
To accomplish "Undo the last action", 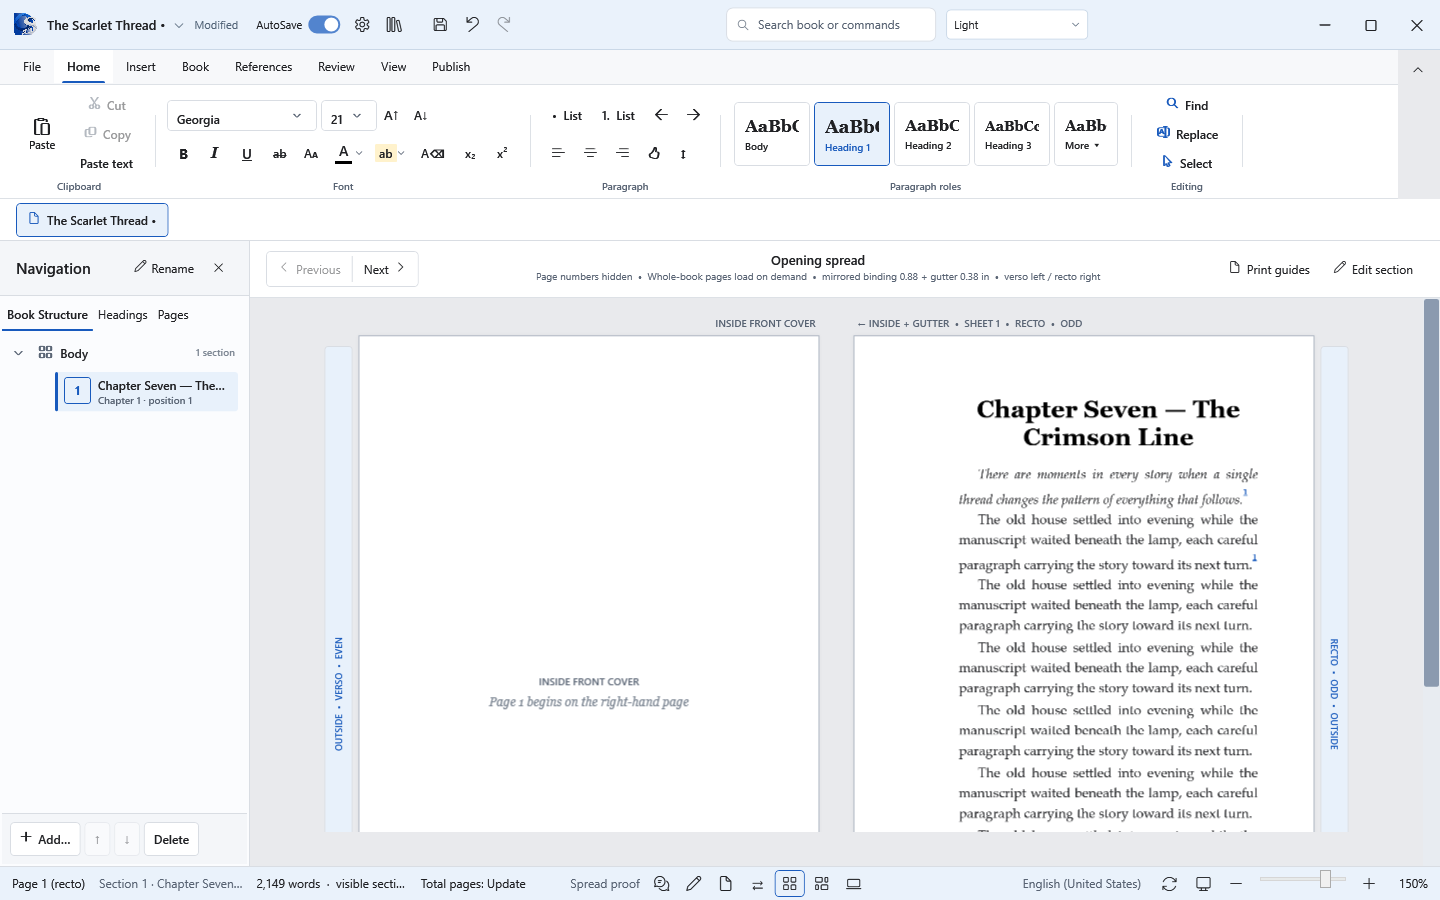I will click(472, 25).
